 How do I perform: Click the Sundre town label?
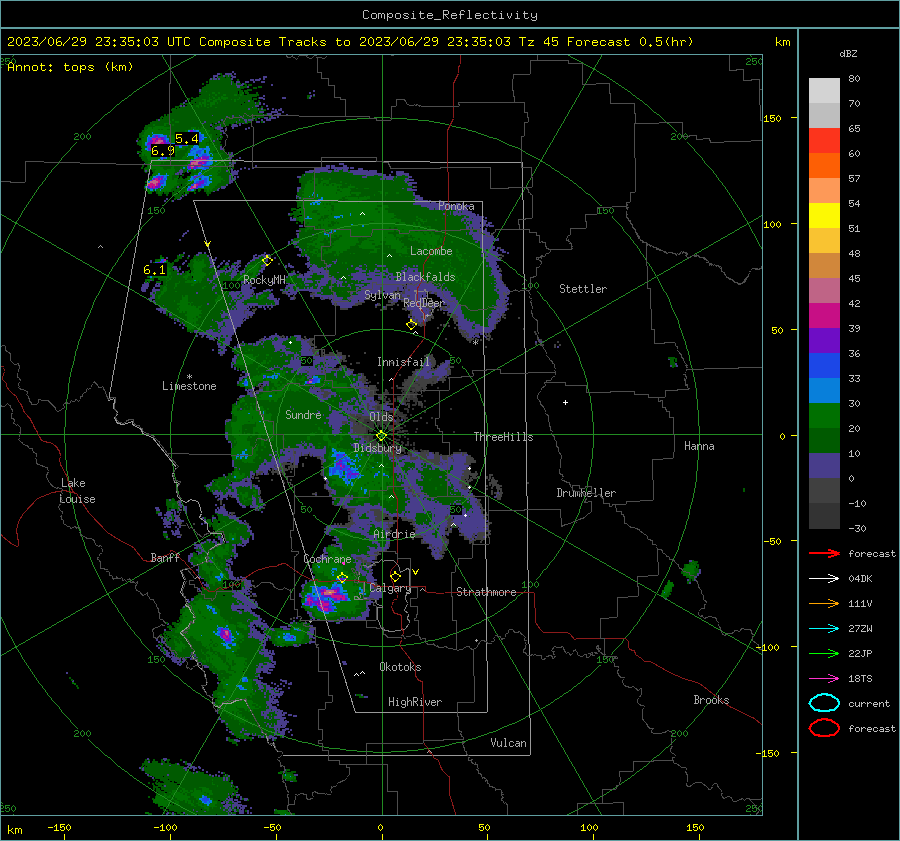[303, 414]
